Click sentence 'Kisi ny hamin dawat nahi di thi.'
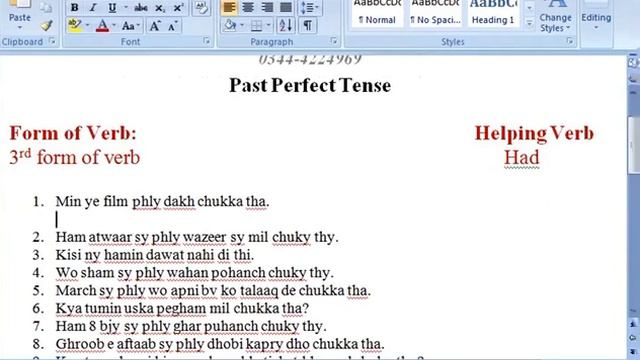Viewport: 640px width, 360px height. click(155, 255)
